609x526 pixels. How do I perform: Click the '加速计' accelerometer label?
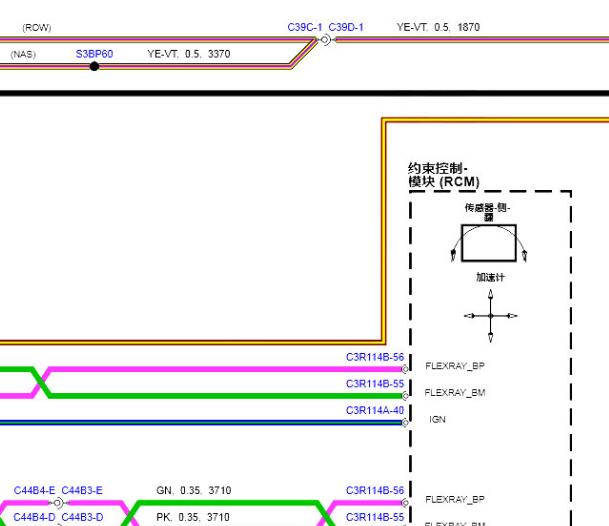coord(491,277)
